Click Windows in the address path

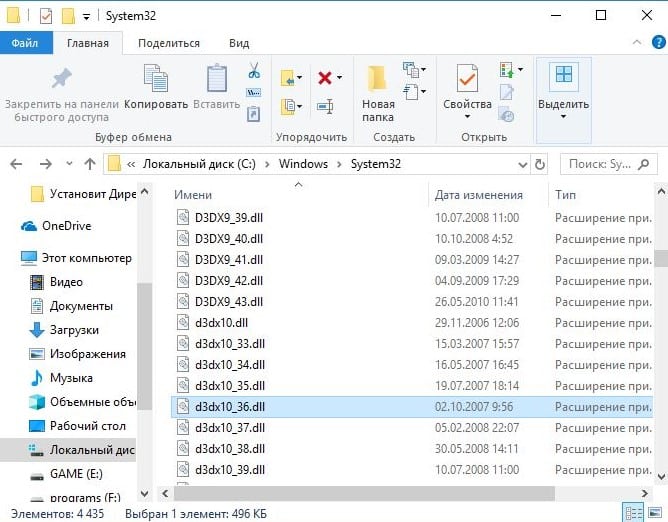pyautogui.click(x=303, y=164)
